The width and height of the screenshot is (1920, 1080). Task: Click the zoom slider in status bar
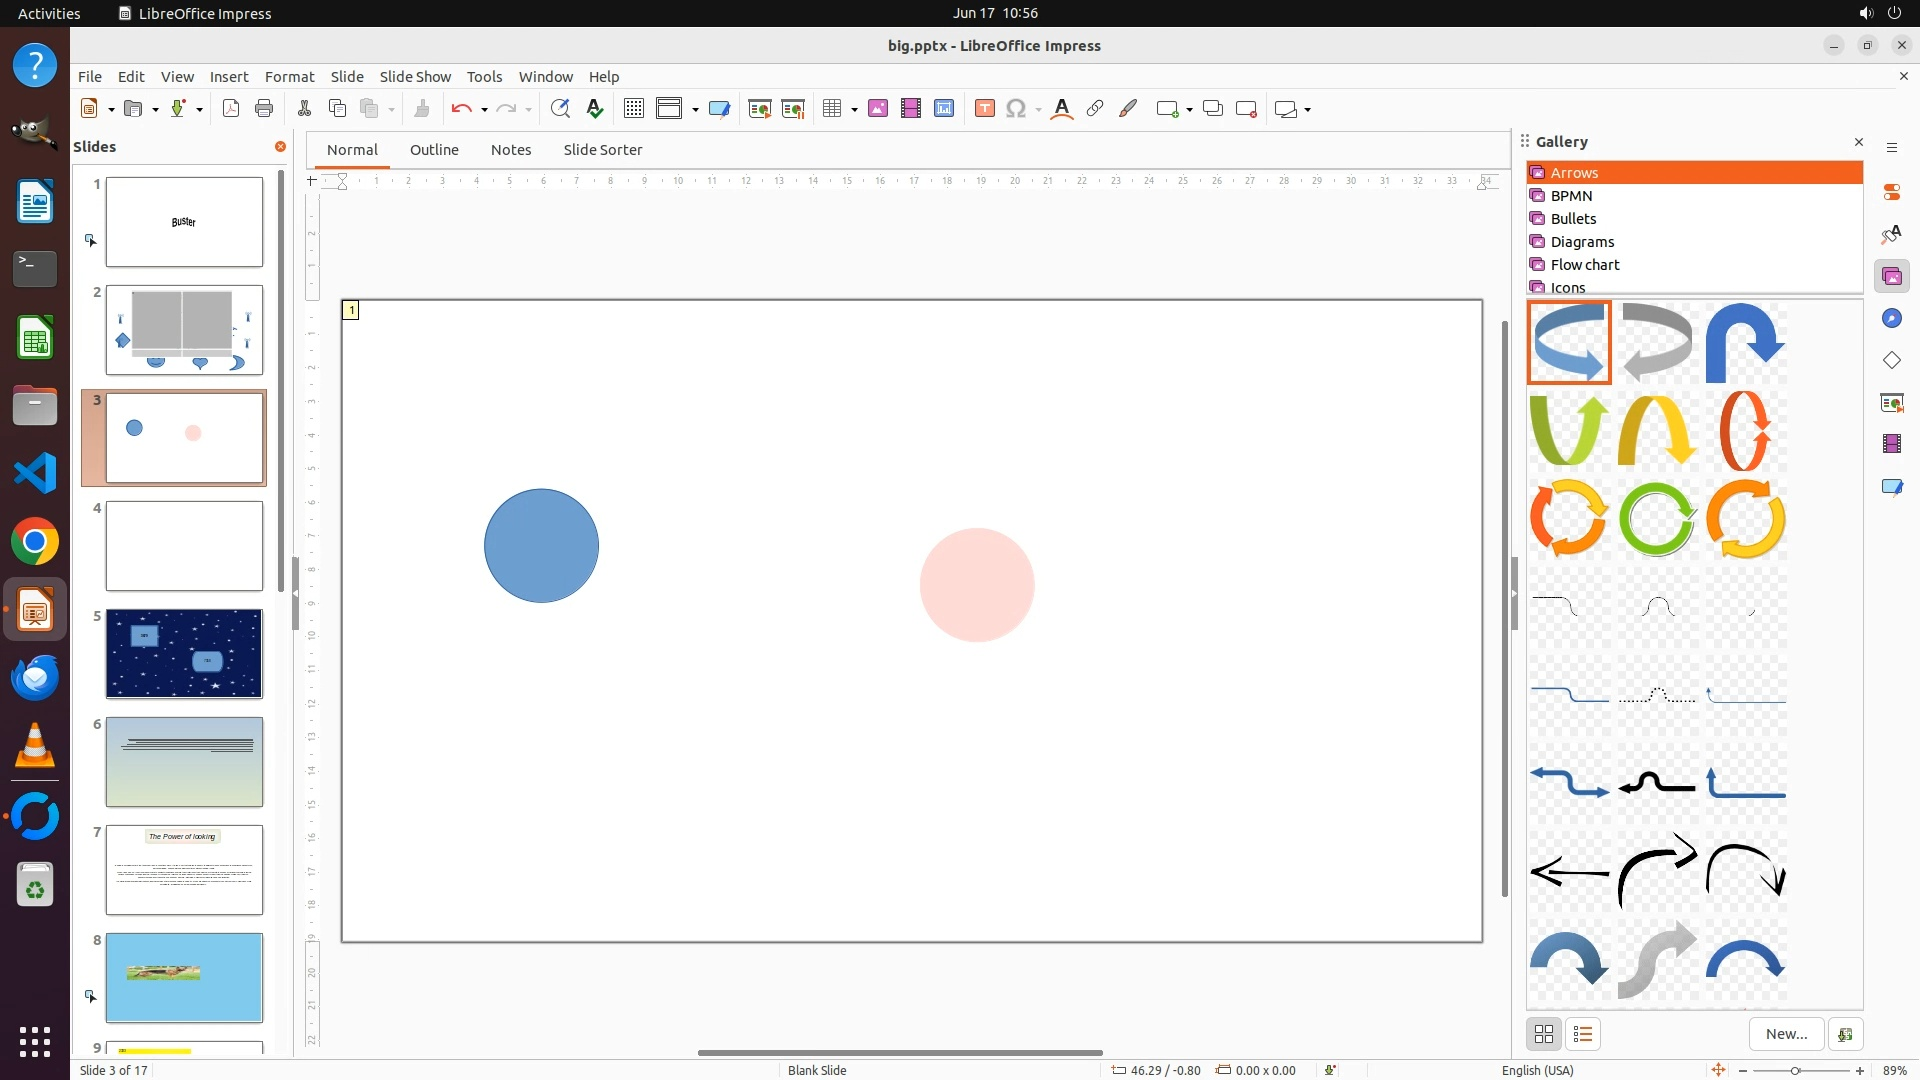coord(1795,1070)
